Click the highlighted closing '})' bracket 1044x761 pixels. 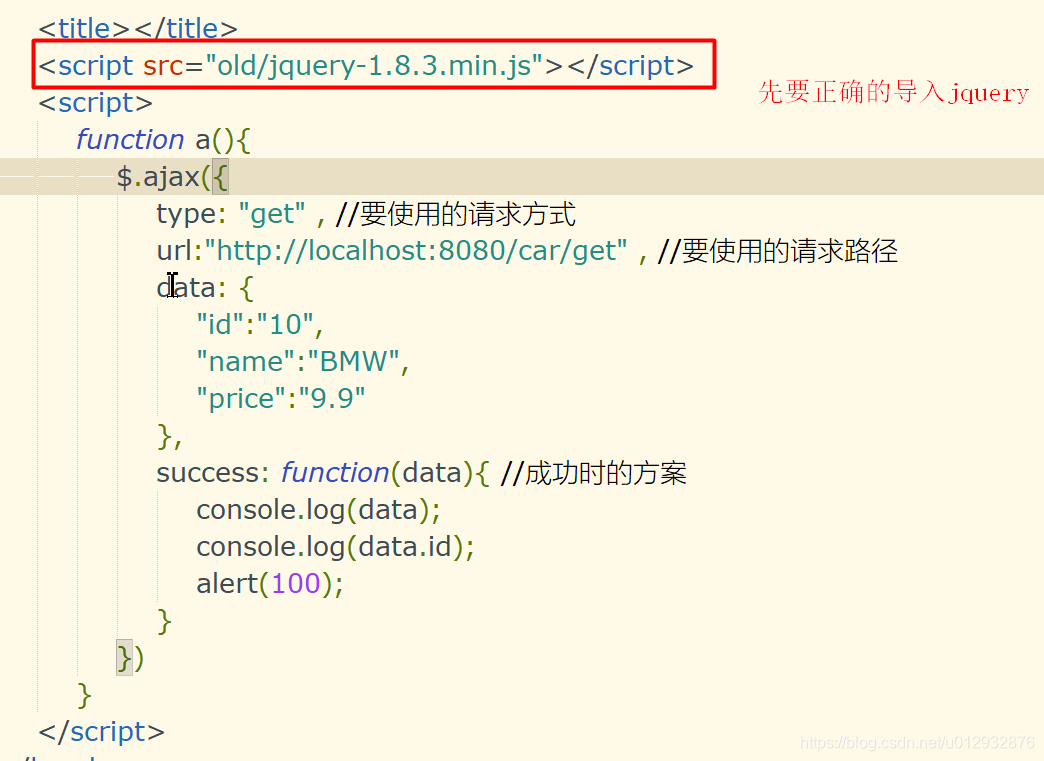[x=130, y=658]
